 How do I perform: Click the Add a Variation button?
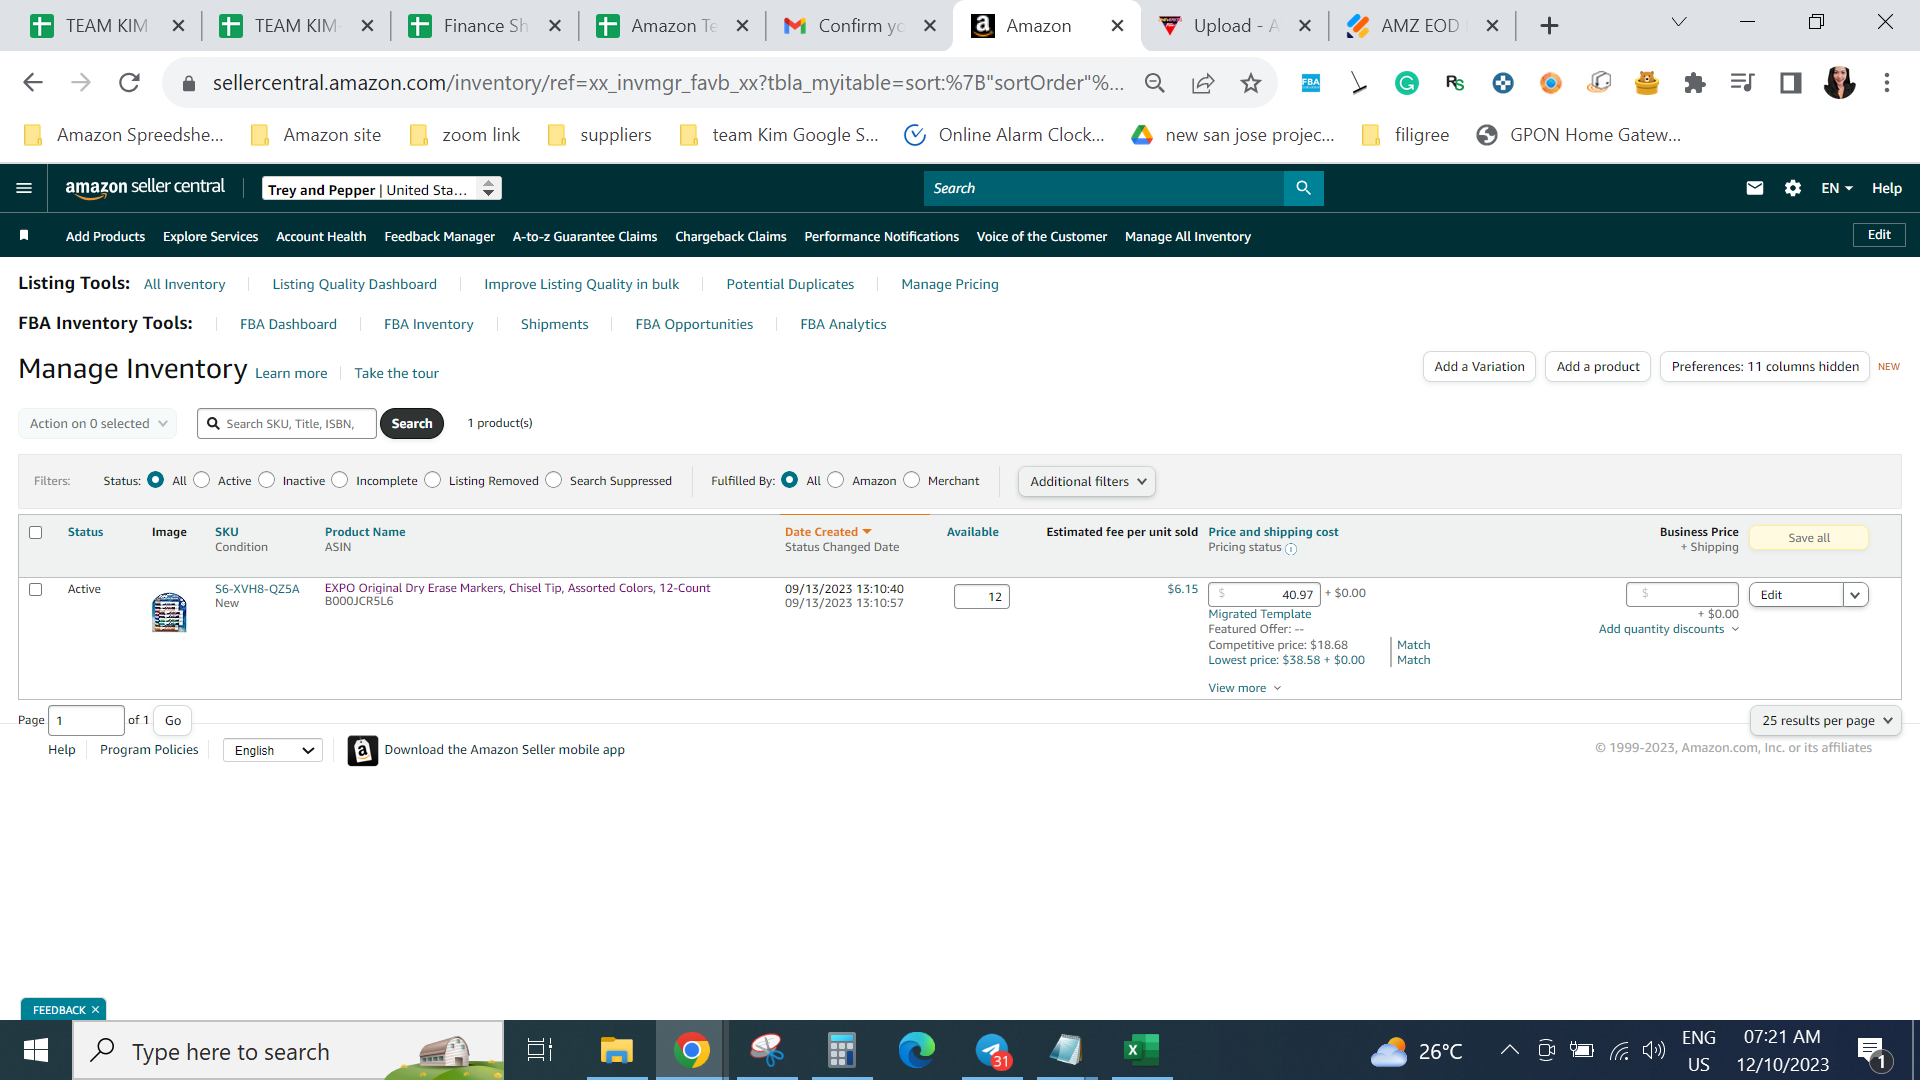1479,367
